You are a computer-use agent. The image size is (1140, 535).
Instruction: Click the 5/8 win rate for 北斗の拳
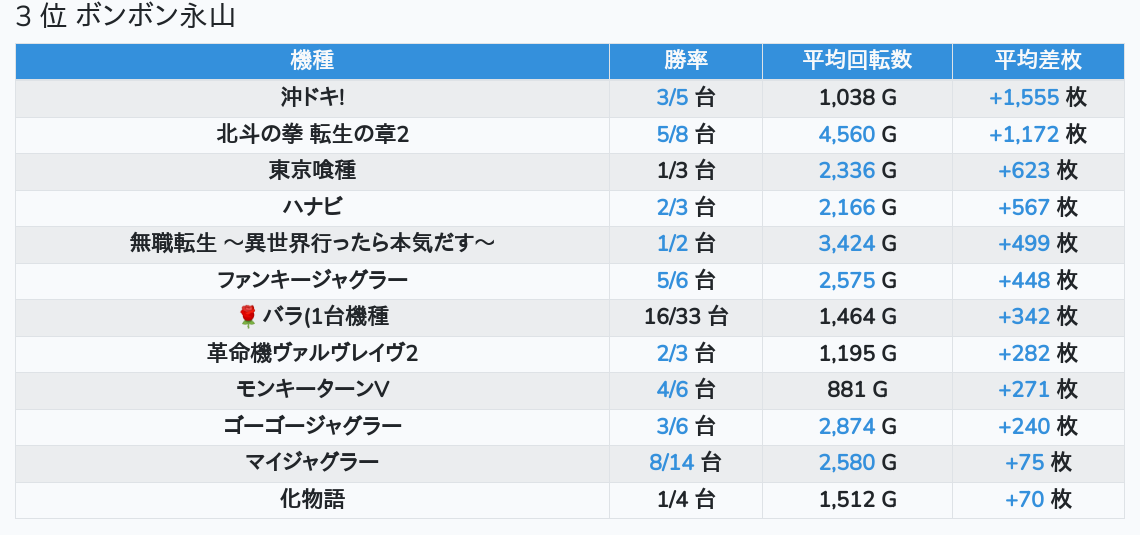(673, 134)
